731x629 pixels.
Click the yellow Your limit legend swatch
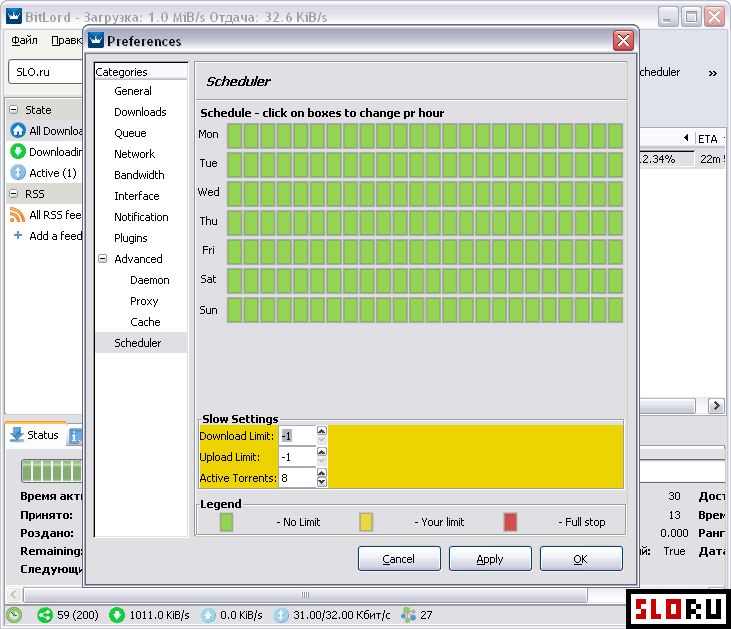[366, 522]
